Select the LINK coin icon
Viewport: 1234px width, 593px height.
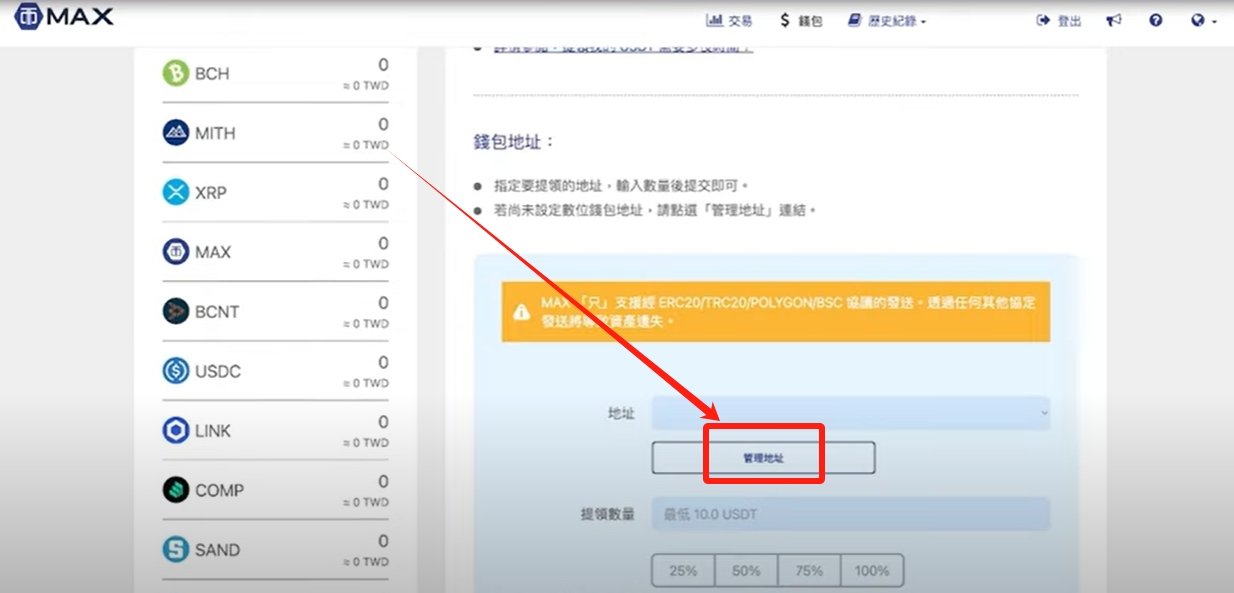click(x=176, y=431)
